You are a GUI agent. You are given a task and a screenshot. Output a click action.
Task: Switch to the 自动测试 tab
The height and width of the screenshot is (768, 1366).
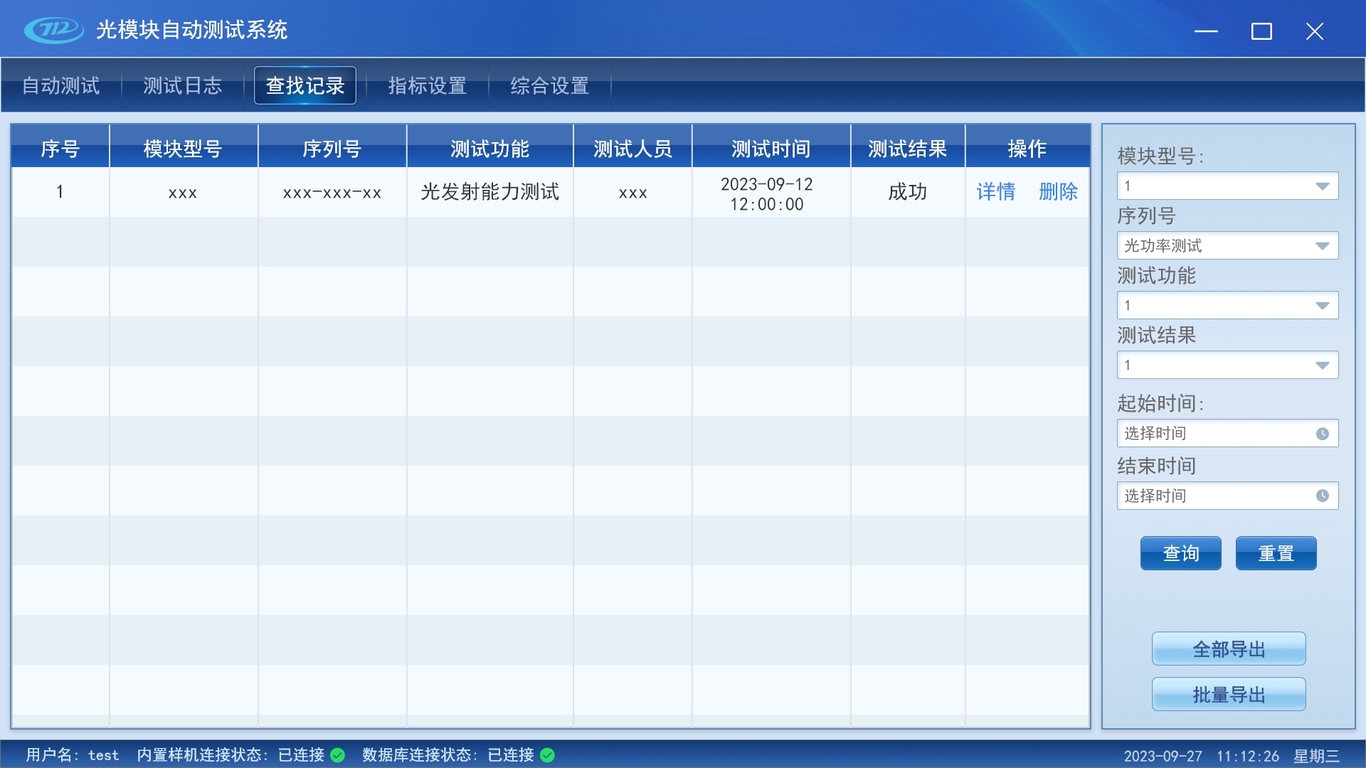tap(61, 86)
